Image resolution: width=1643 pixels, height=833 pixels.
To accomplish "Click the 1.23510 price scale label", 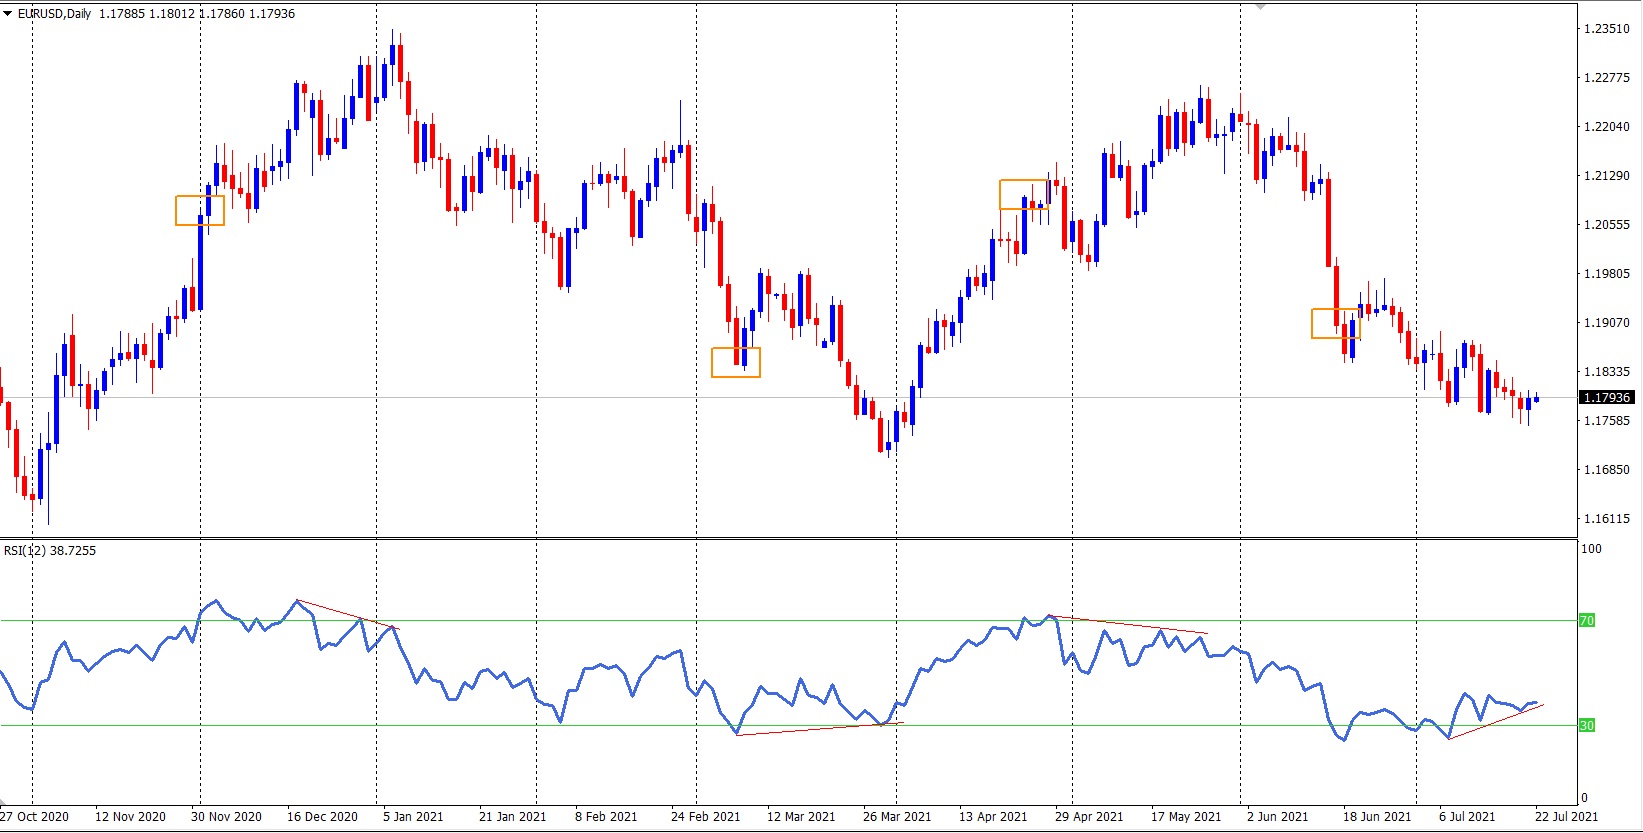I will point(1607,29).
